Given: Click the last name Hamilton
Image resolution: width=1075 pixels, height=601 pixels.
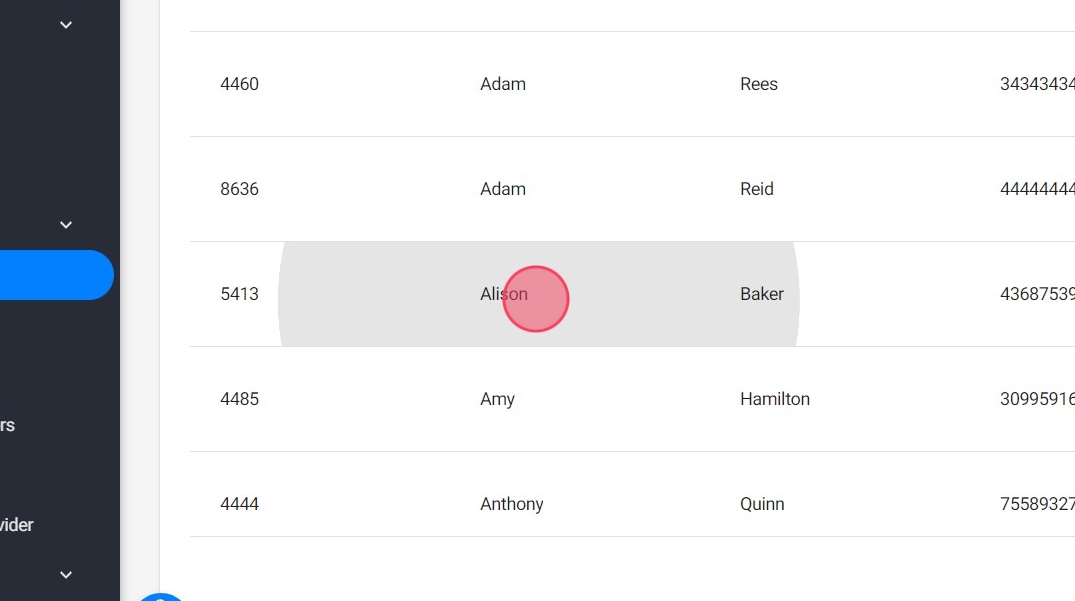Looking at the screenshot, I should [774, 399].
